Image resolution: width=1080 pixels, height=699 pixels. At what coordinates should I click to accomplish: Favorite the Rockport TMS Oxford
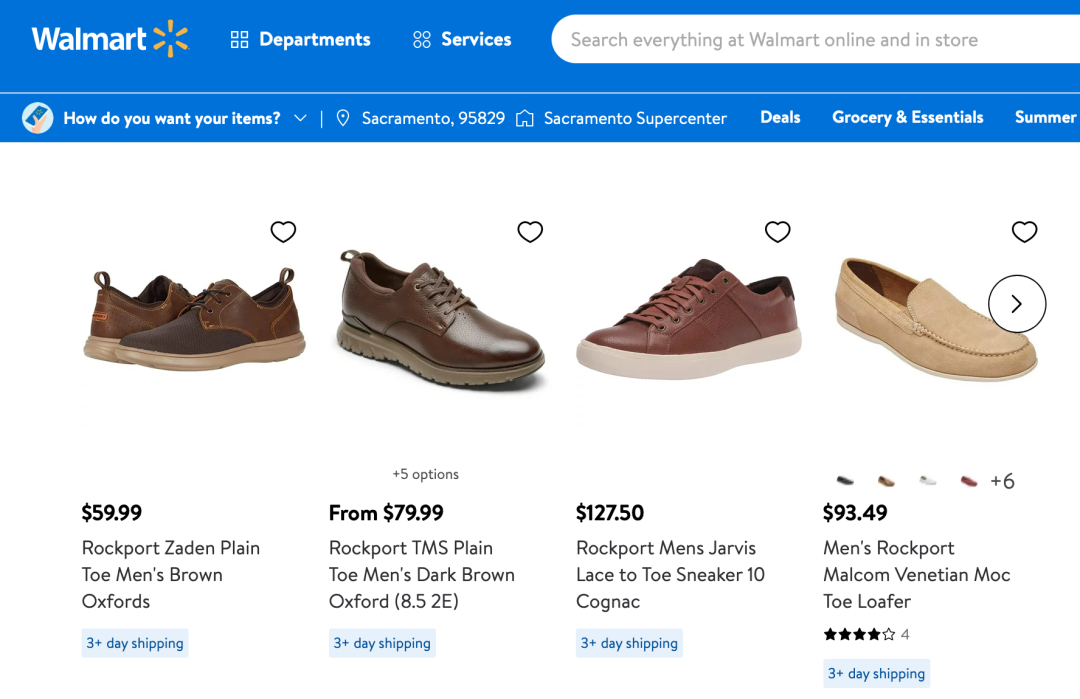point(530,231)
